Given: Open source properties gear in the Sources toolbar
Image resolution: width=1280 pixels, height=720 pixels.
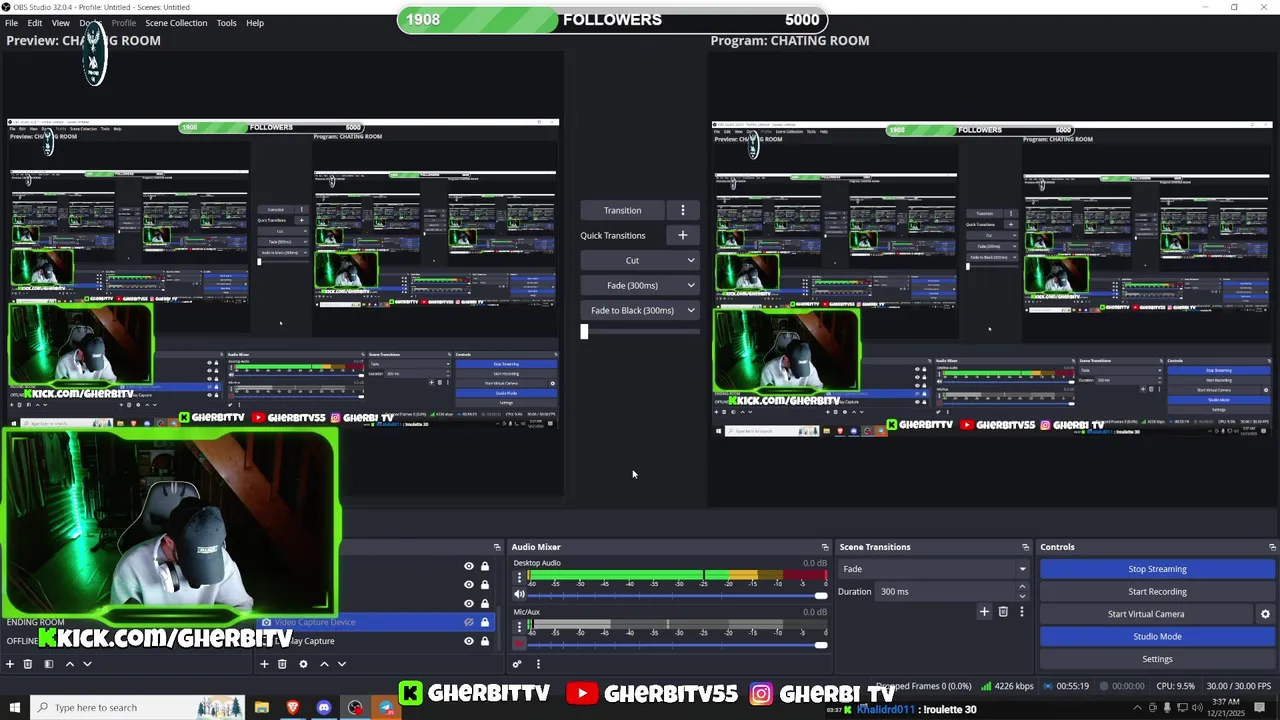Looking at the screenshot, I should coord(303,664).
